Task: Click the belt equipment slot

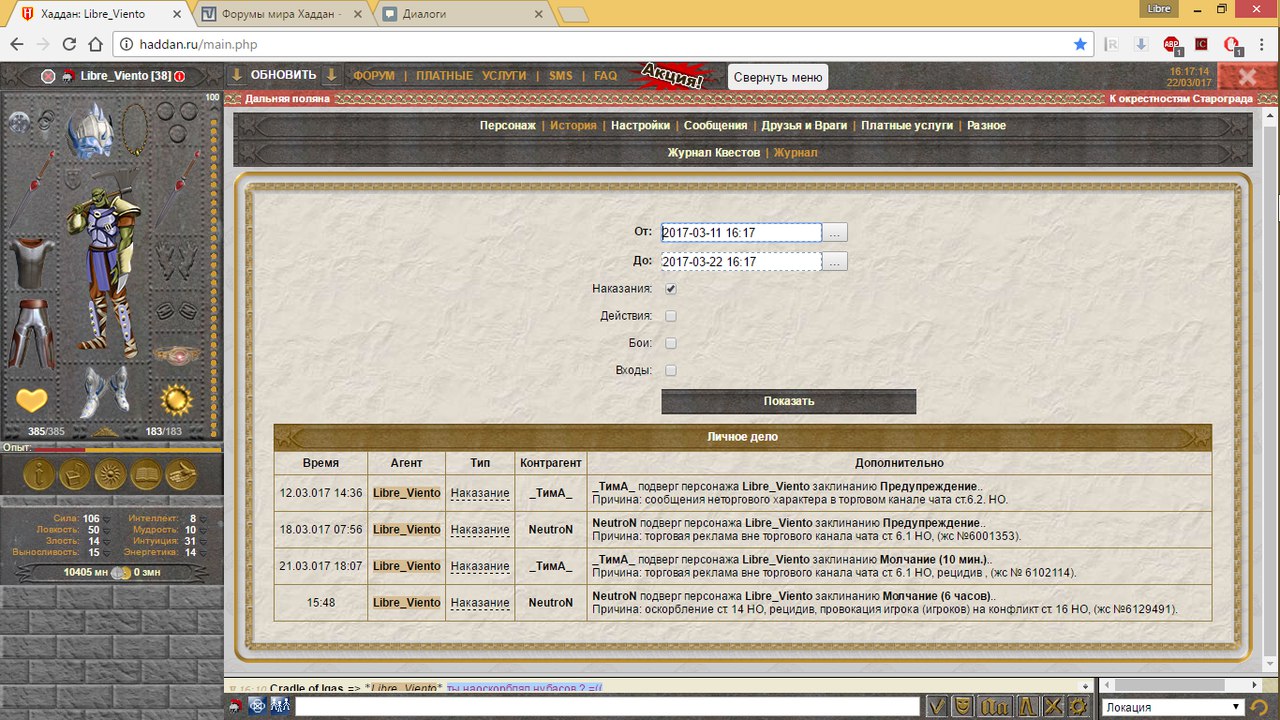Action: tap(177, 355)
